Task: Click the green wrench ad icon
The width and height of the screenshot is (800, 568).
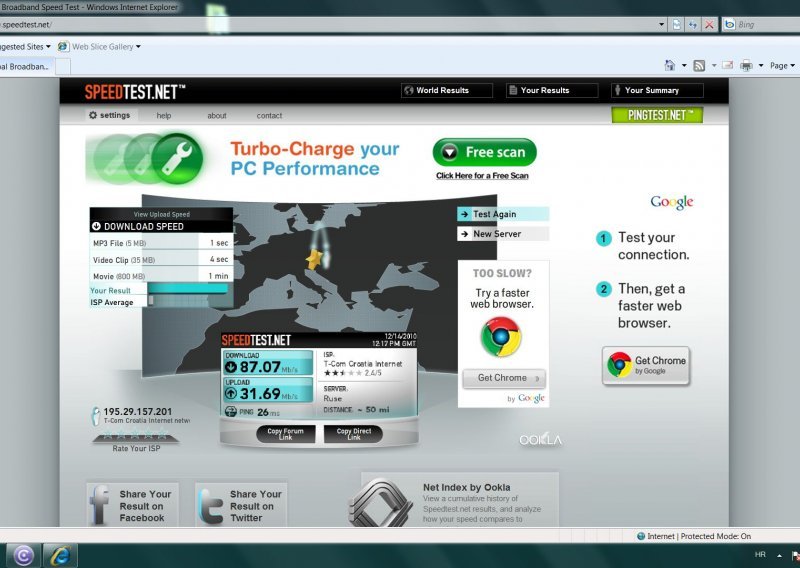Action: (x=177, y=158)
